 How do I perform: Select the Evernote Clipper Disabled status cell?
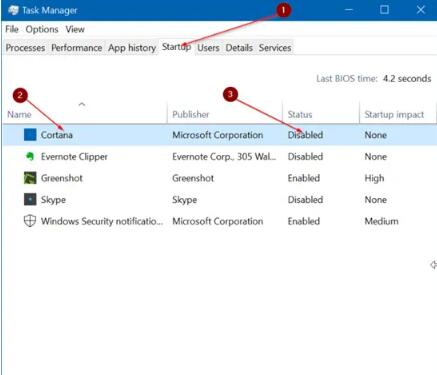pyautogui.click(x=305, y=156)
